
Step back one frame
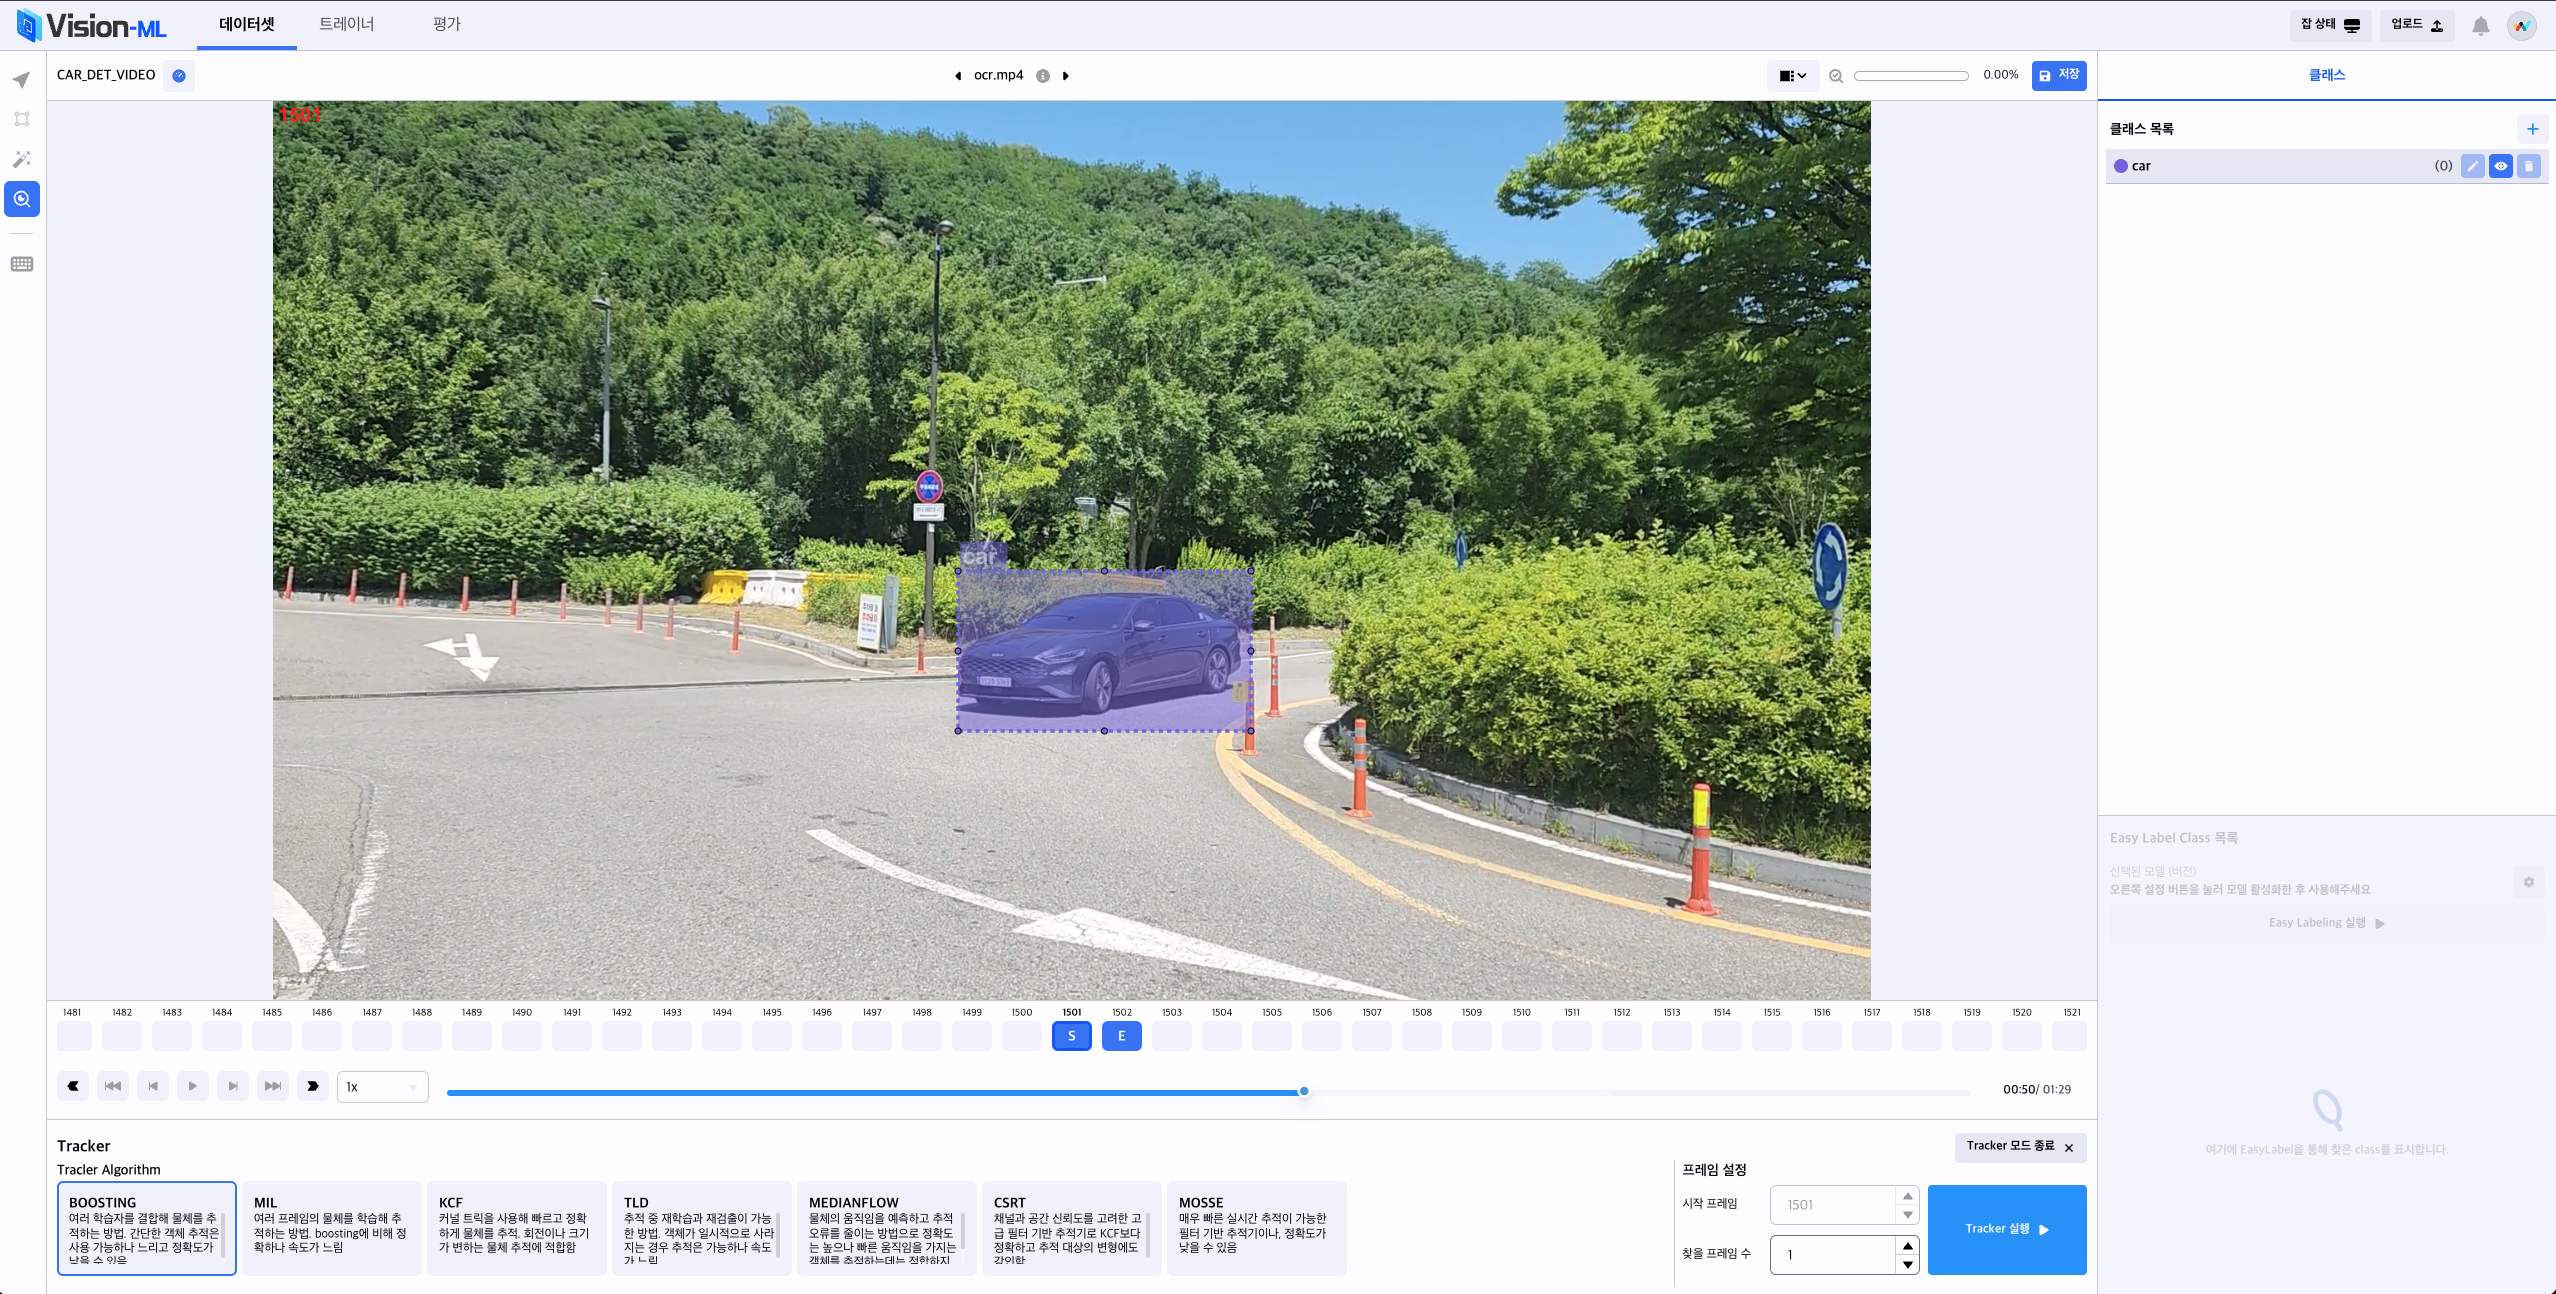pyautogui.click(x=153, y=1086)
